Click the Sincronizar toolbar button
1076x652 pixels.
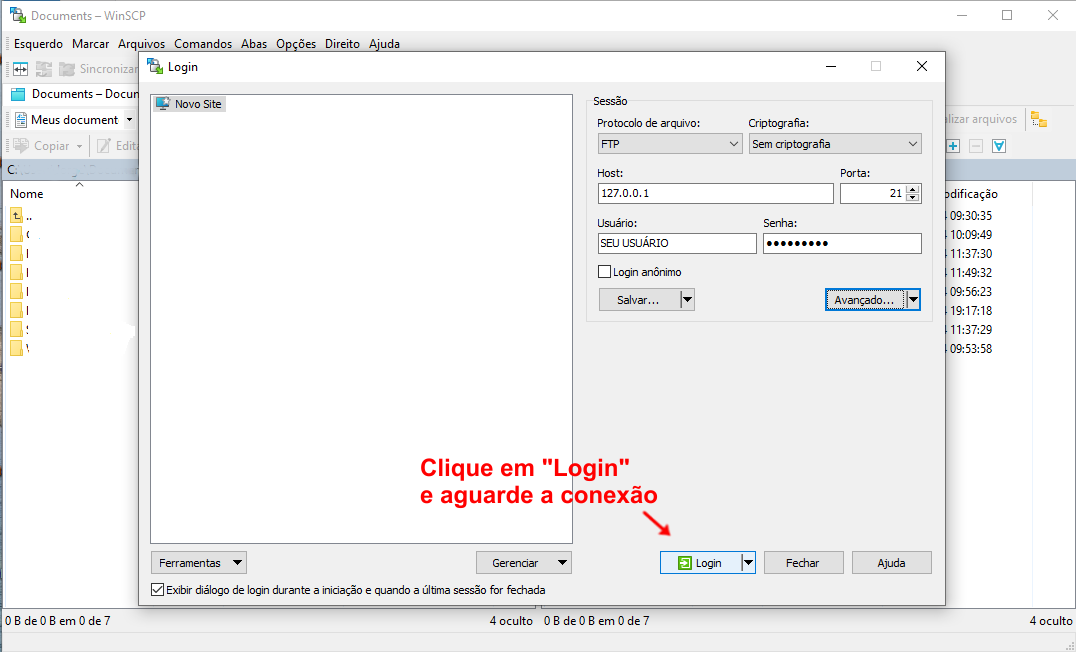coord(98,69)
